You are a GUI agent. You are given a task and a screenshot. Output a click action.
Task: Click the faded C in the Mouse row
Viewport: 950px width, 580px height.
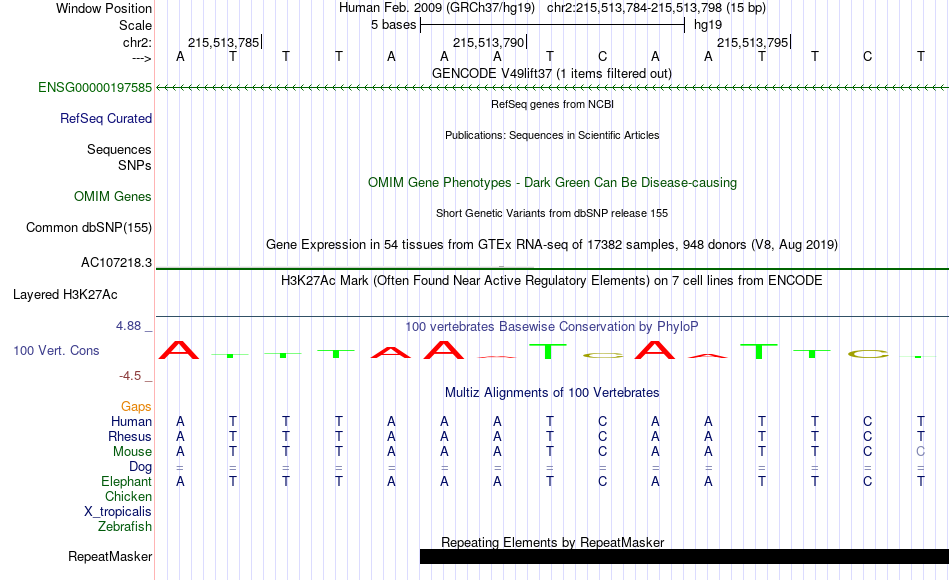[x=920, y=452]
